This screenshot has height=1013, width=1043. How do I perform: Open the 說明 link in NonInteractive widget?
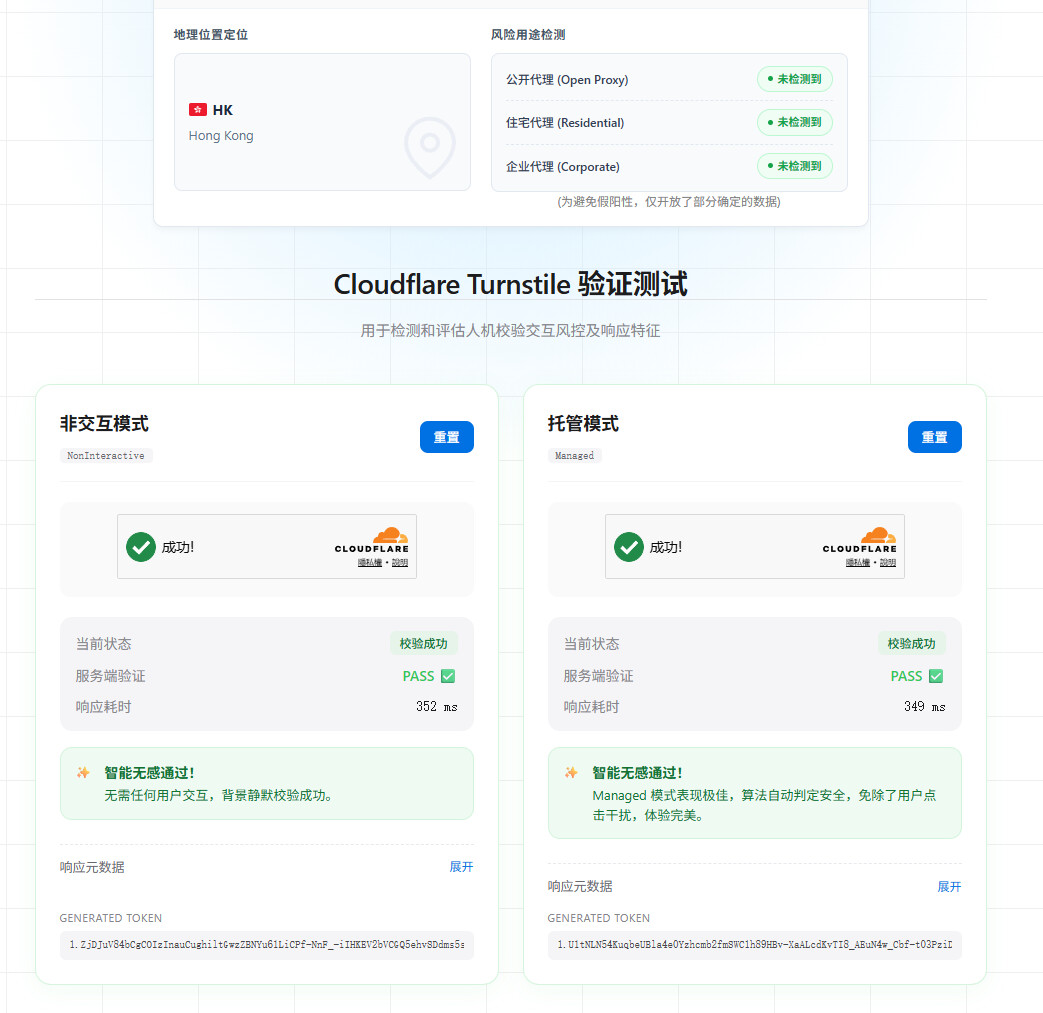point(400,563)
